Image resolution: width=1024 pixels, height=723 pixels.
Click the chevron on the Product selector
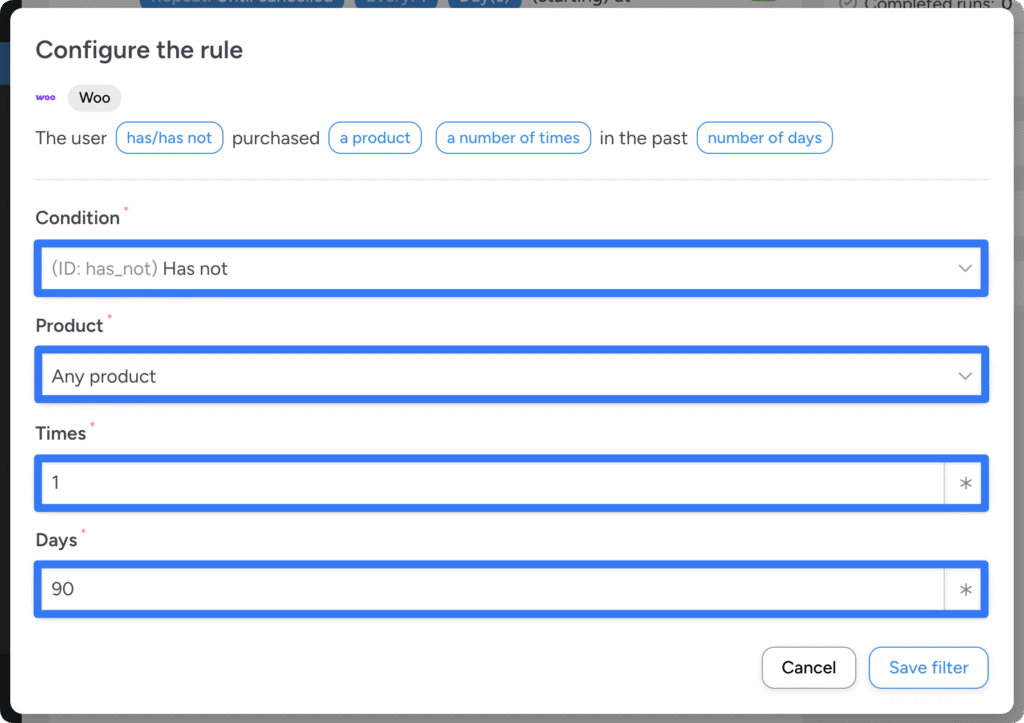click(x=964, y=375)
